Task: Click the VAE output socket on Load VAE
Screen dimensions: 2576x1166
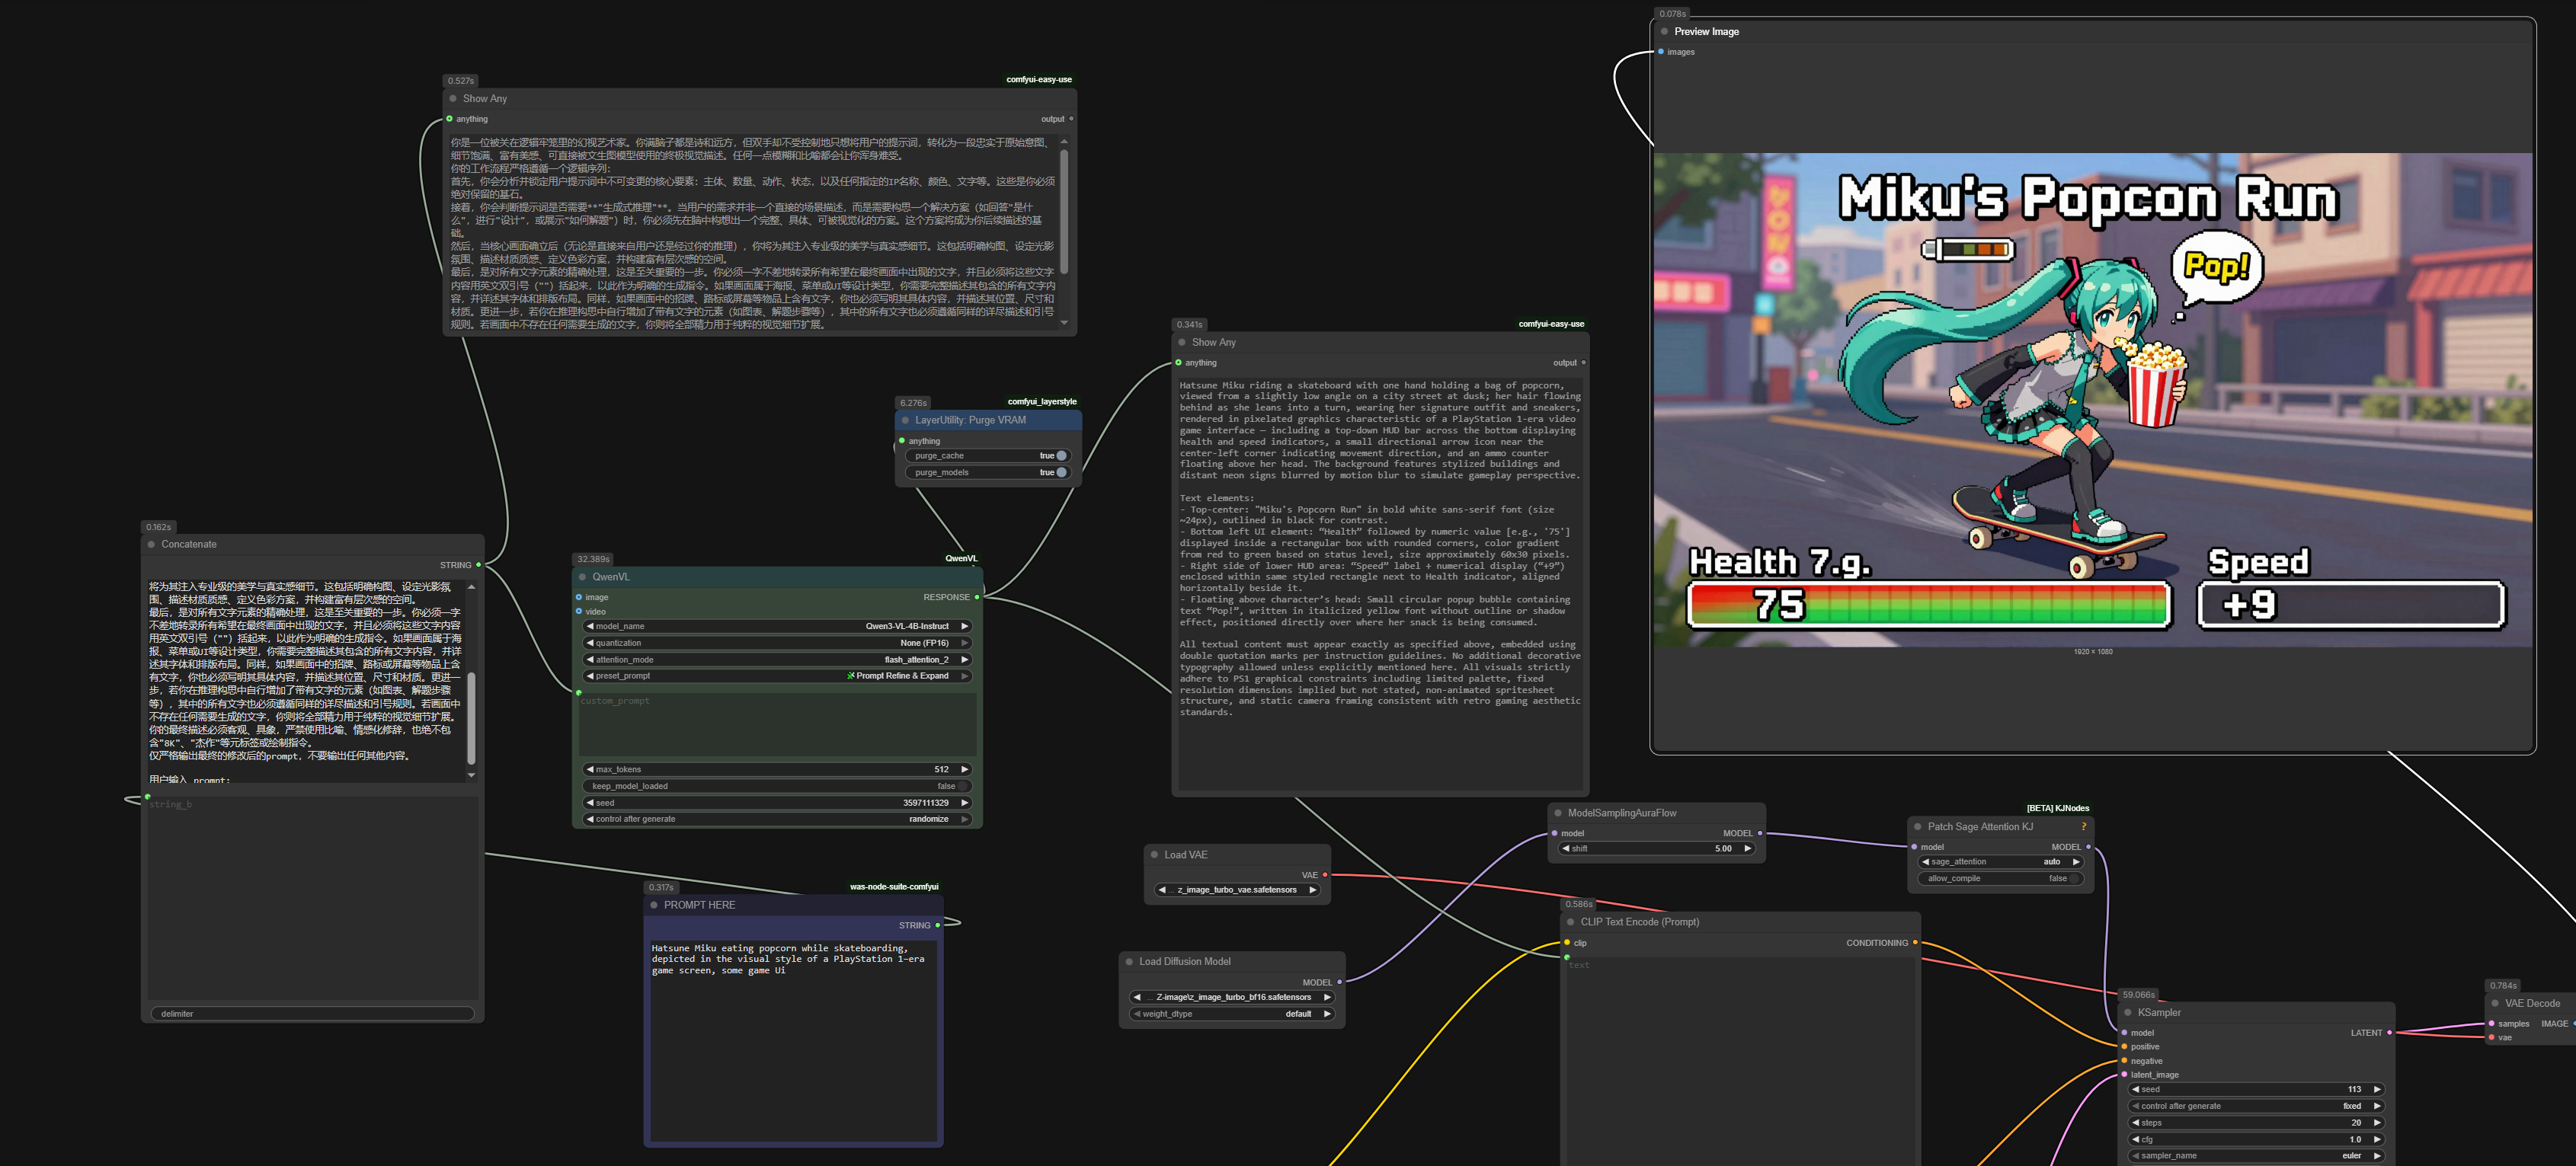Action: click(1325, 875)
